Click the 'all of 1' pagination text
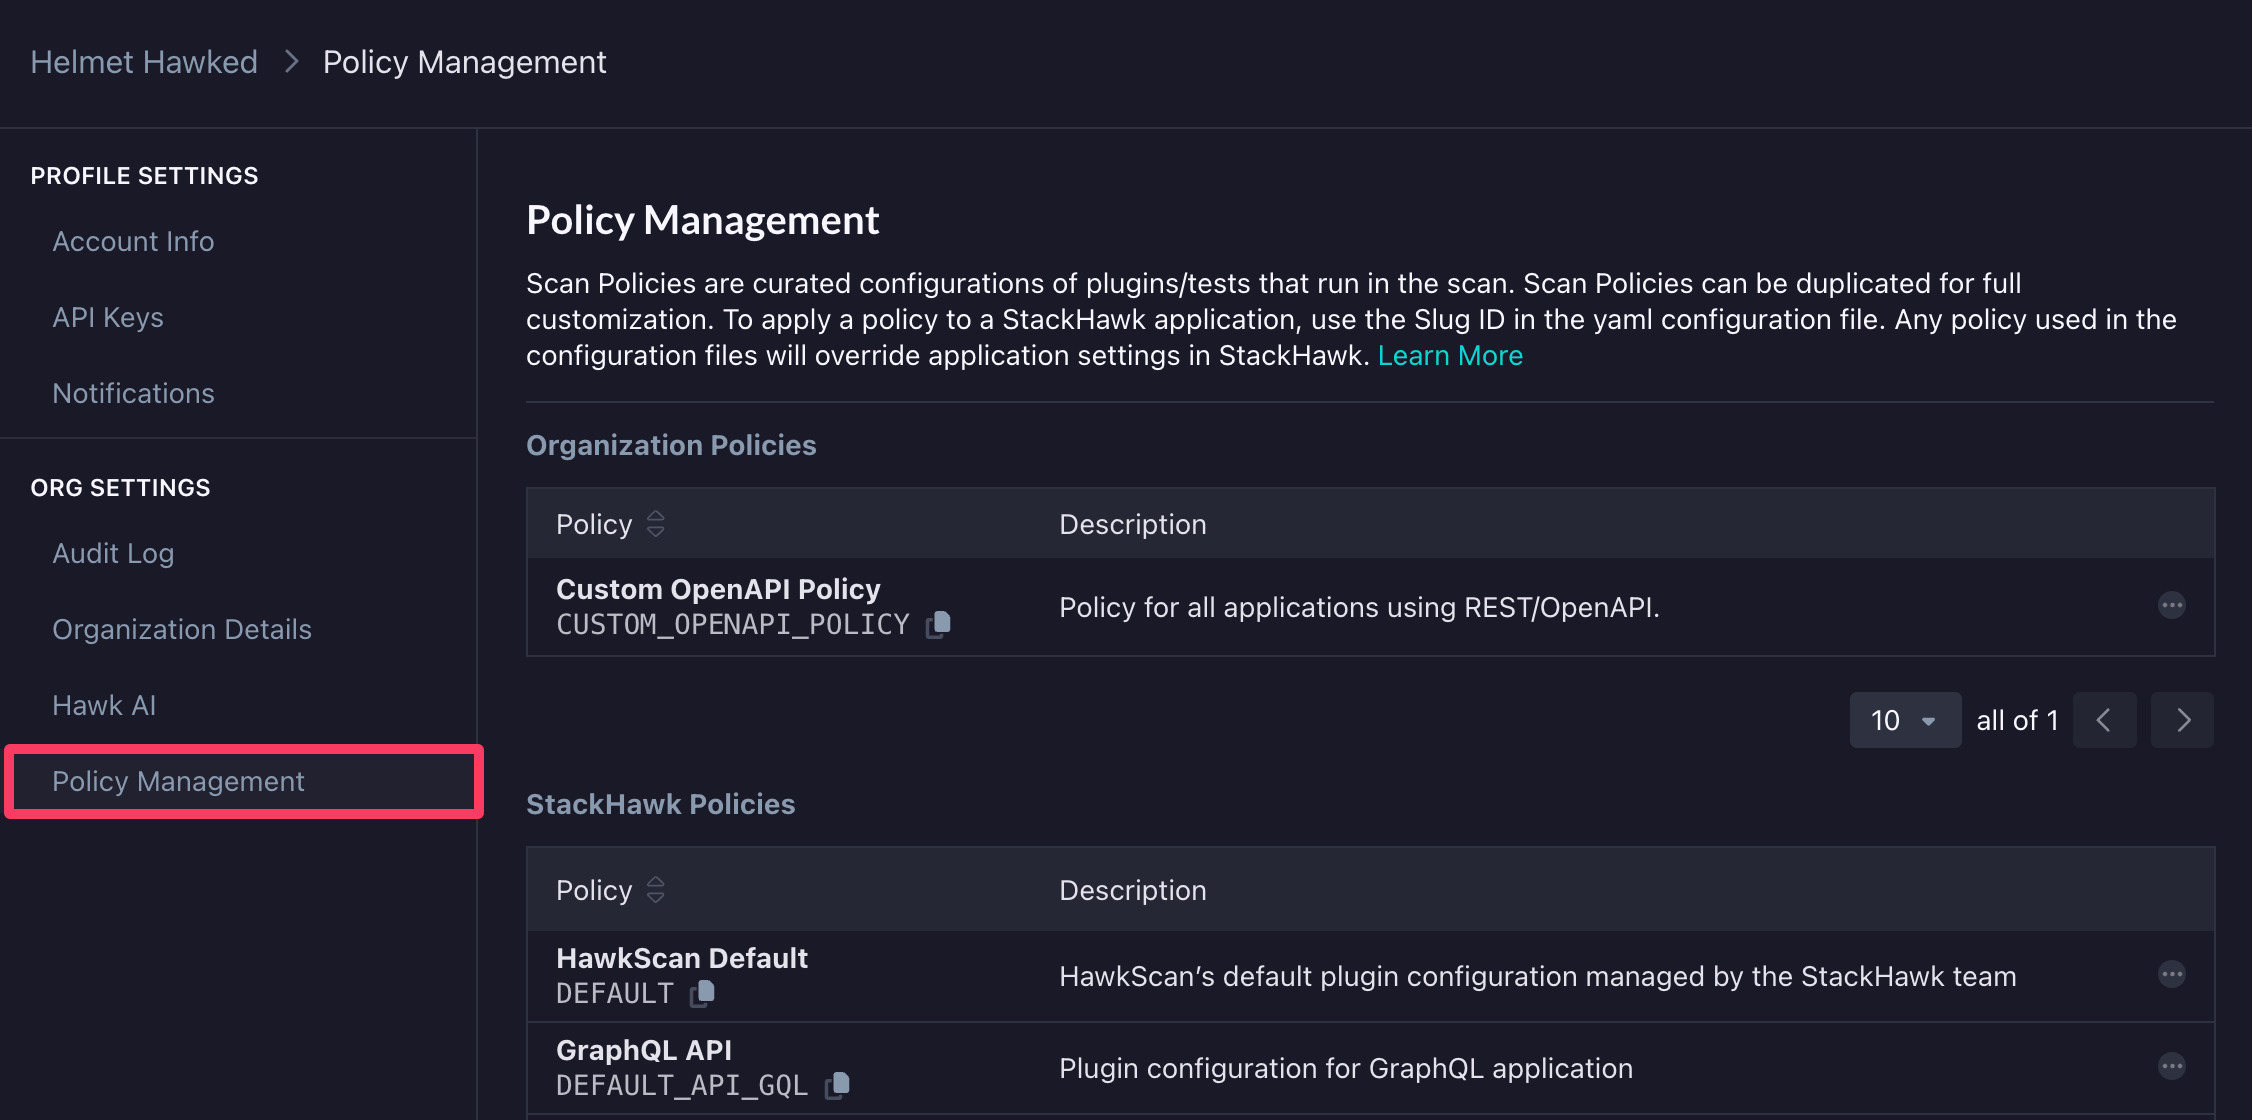The width and height of the screenshot is (2252, 1120). click(2017, 720)
